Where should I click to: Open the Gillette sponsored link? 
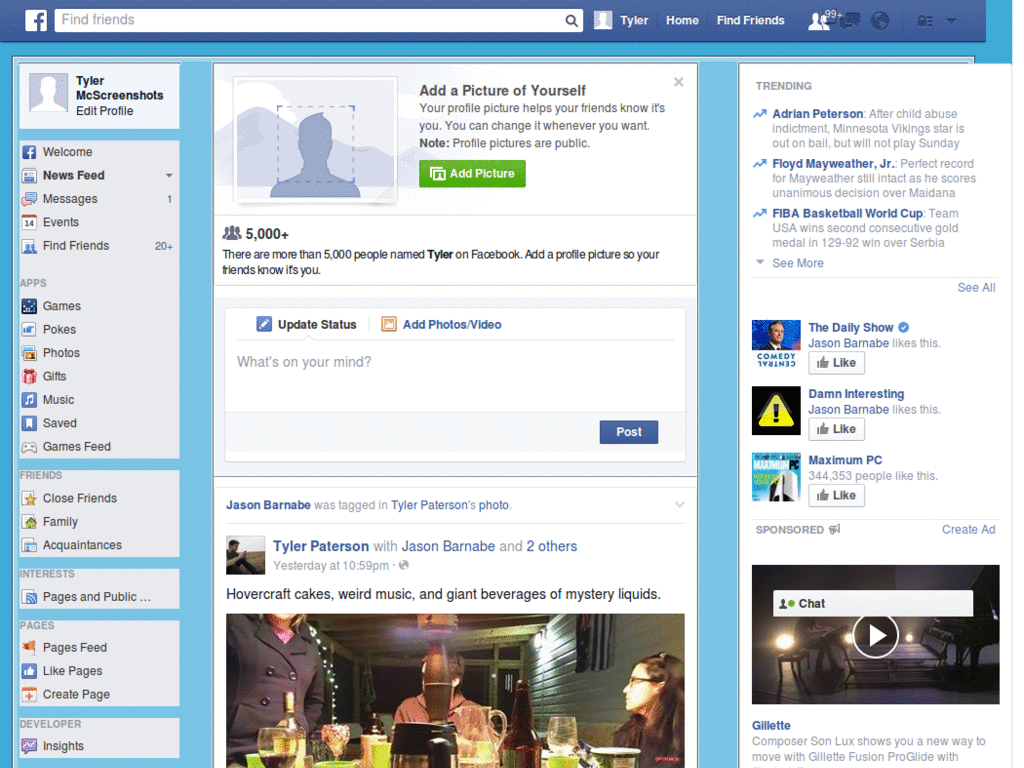[x=771, y=726]
